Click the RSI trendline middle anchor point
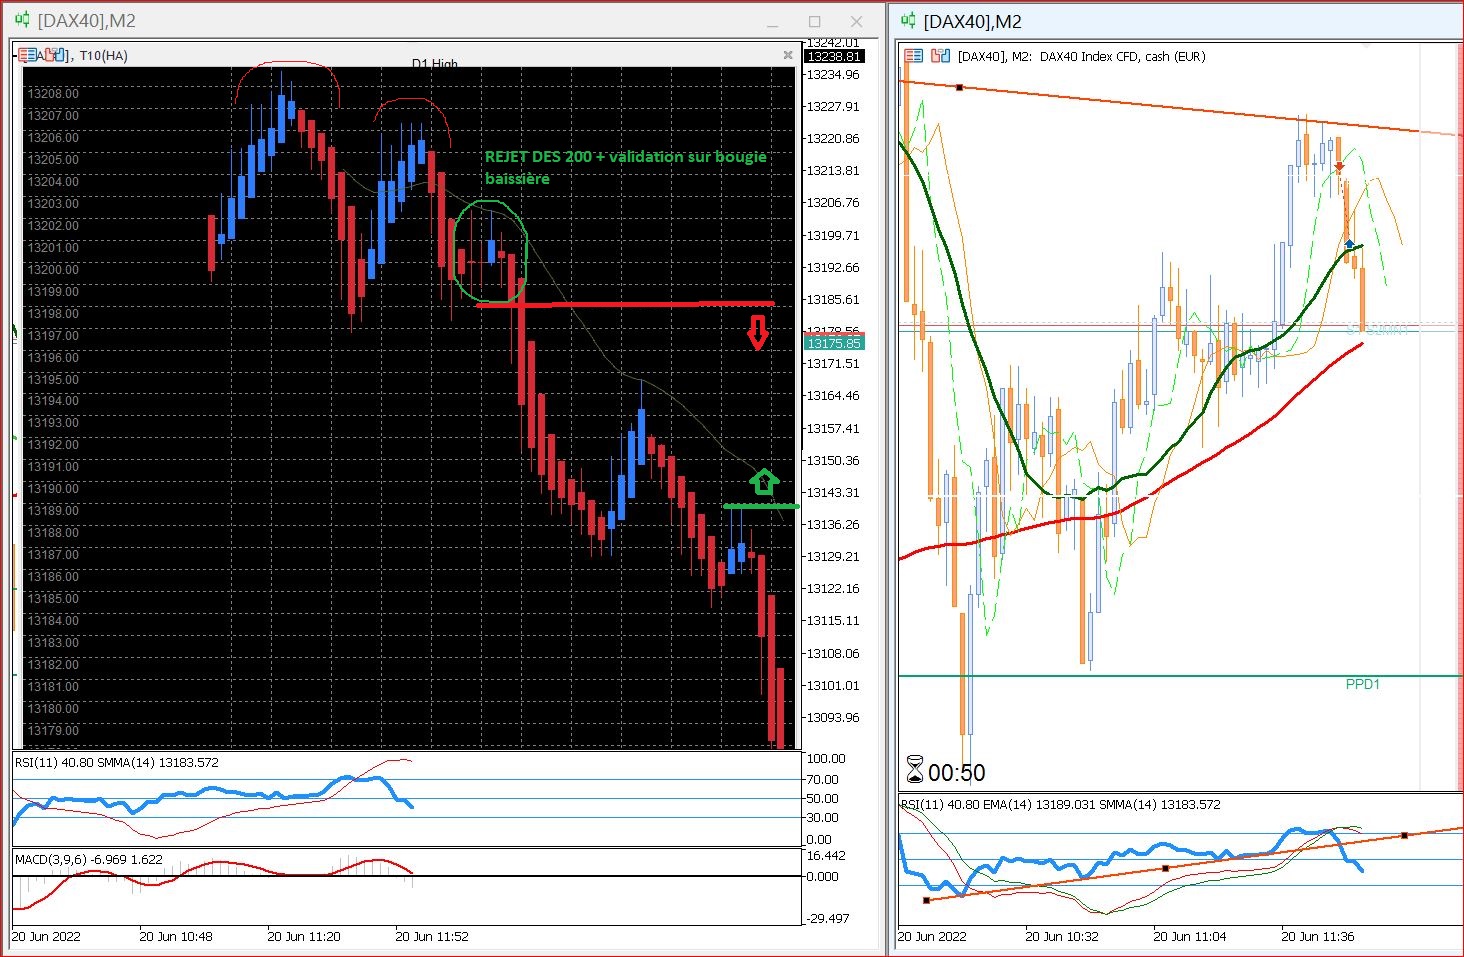 [x=1166, y=868]
